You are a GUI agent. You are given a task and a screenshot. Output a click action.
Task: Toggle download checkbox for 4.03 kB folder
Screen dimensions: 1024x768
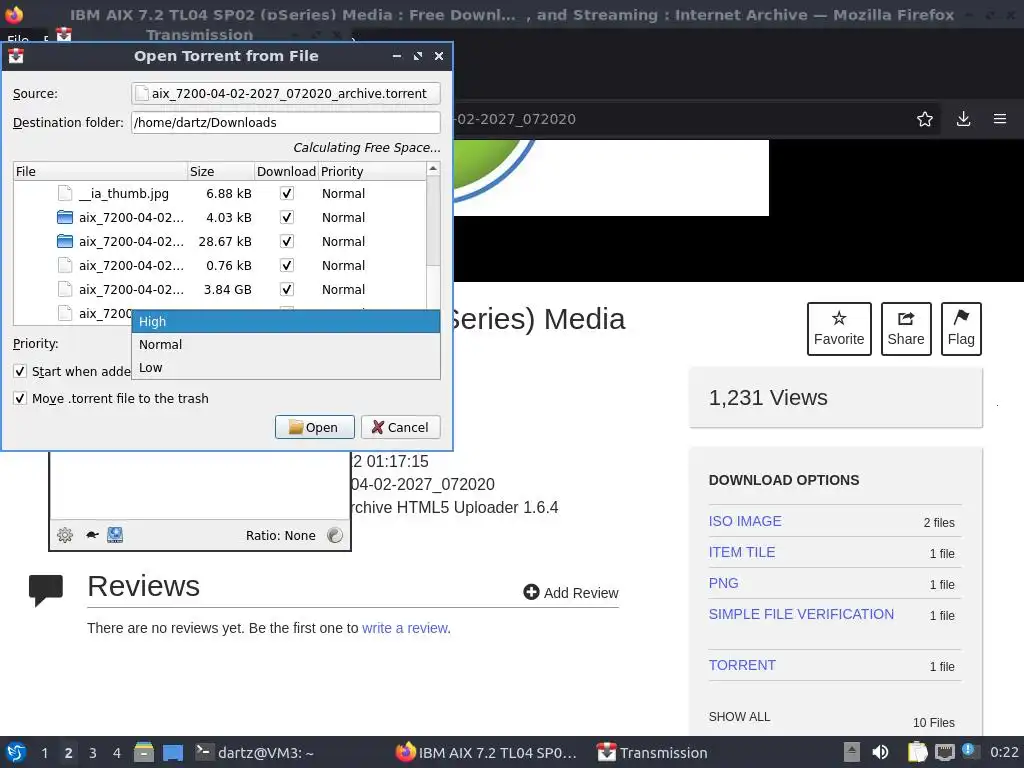click(x=286, y=217)
